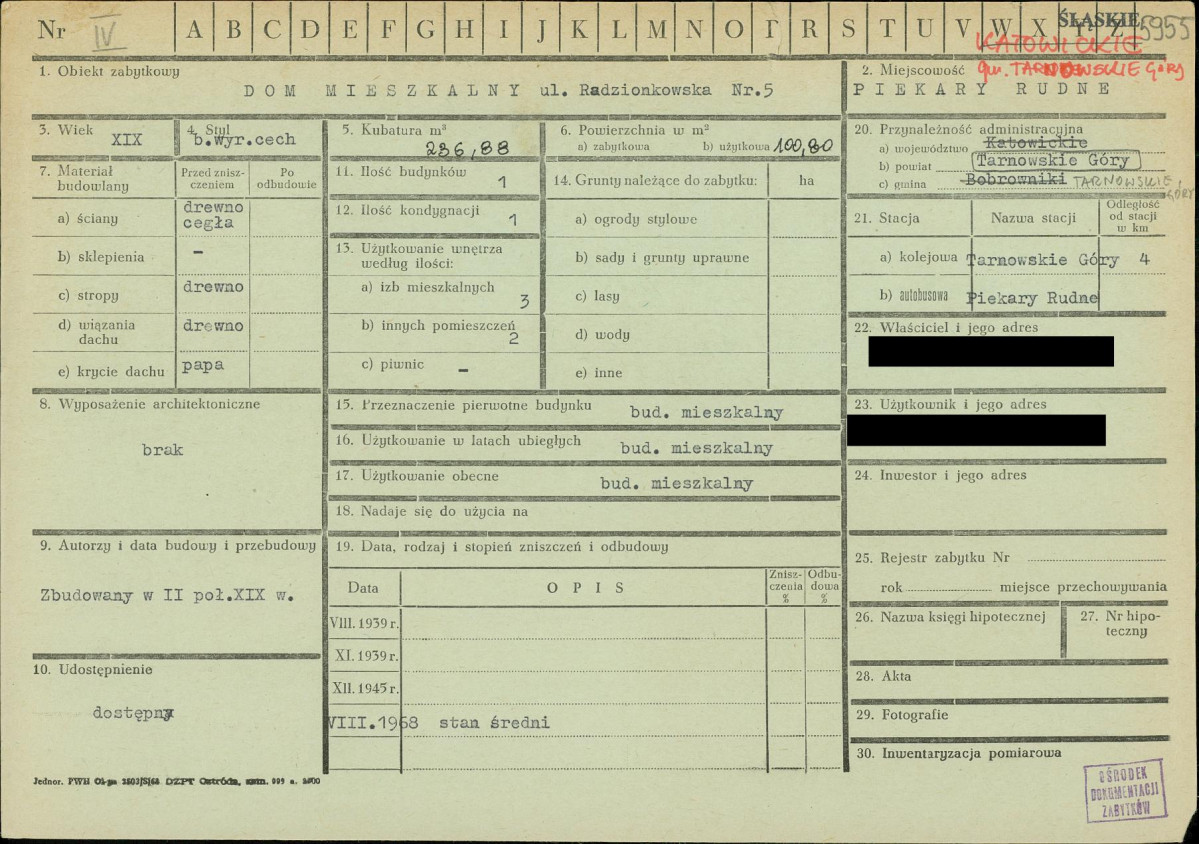This screenshot has height=844, width=1199.
Task: Click boxed "Tarnowskie Góry" in the powiat line
Action: [1056, 161]
